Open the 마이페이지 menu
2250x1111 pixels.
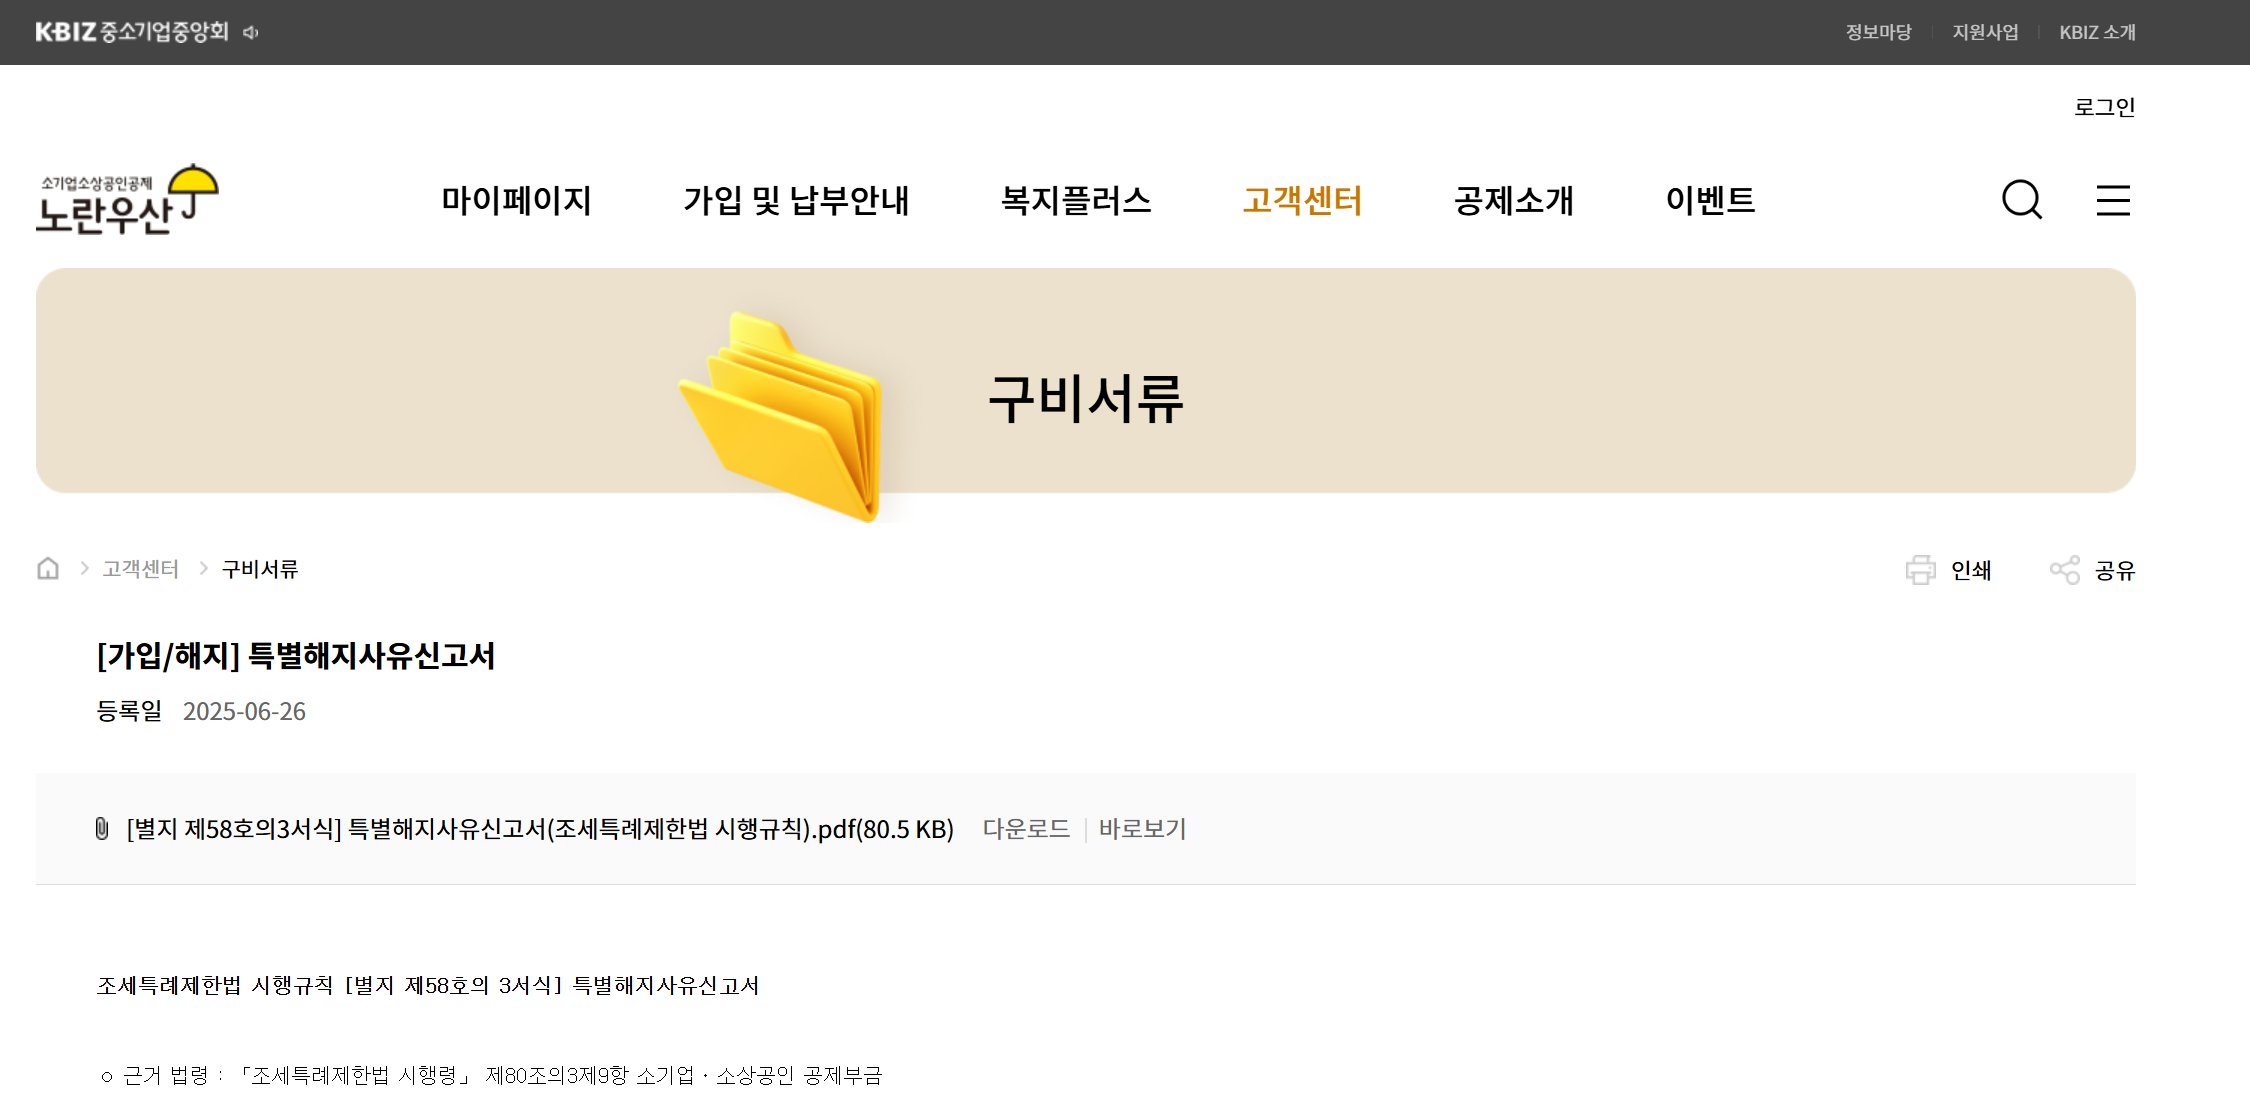point(516,200)
